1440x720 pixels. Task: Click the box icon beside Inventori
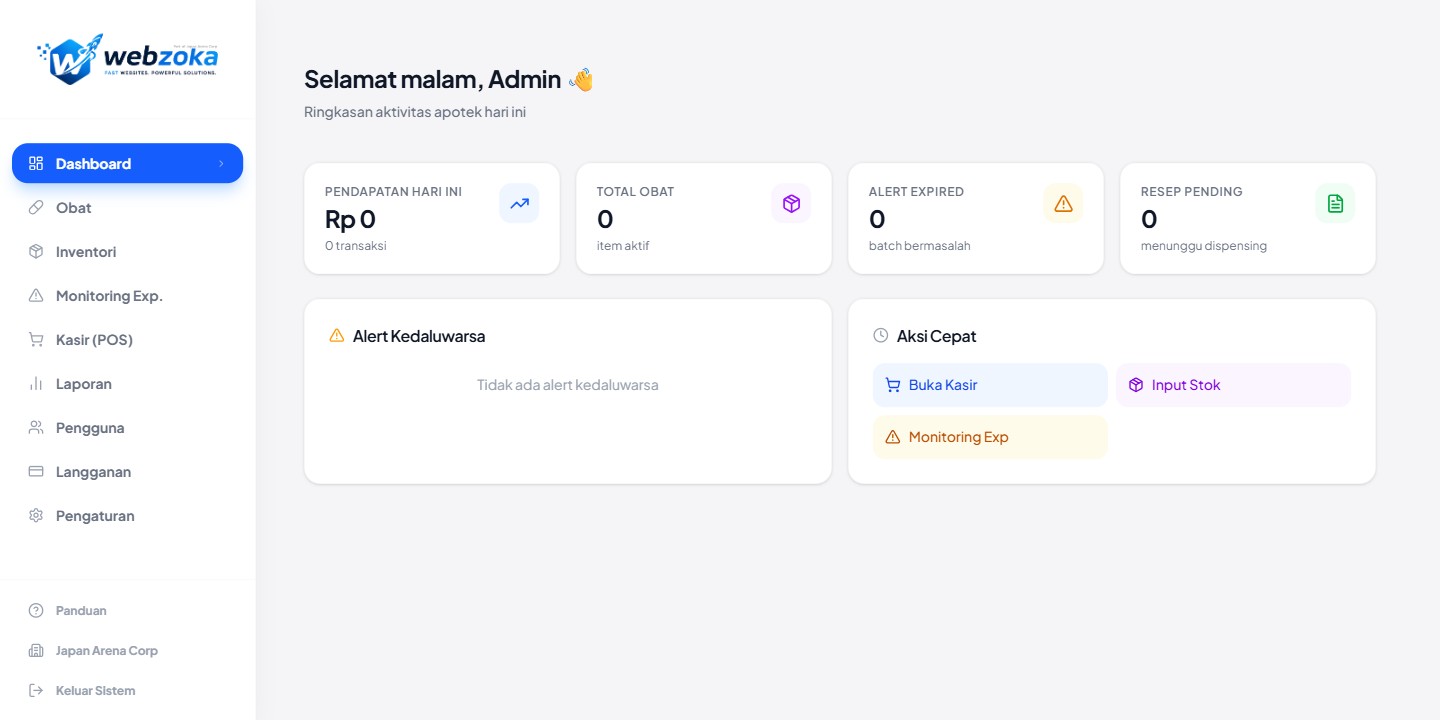(x=36, y=251)
